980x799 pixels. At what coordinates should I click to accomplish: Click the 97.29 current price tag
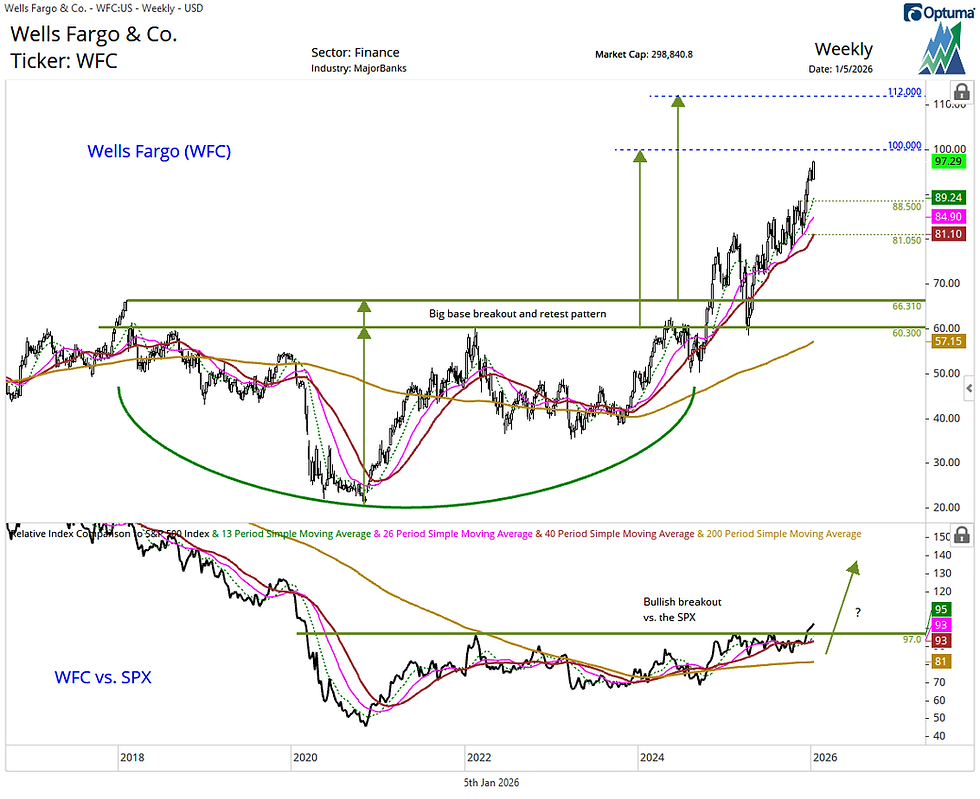coord(948,161)
